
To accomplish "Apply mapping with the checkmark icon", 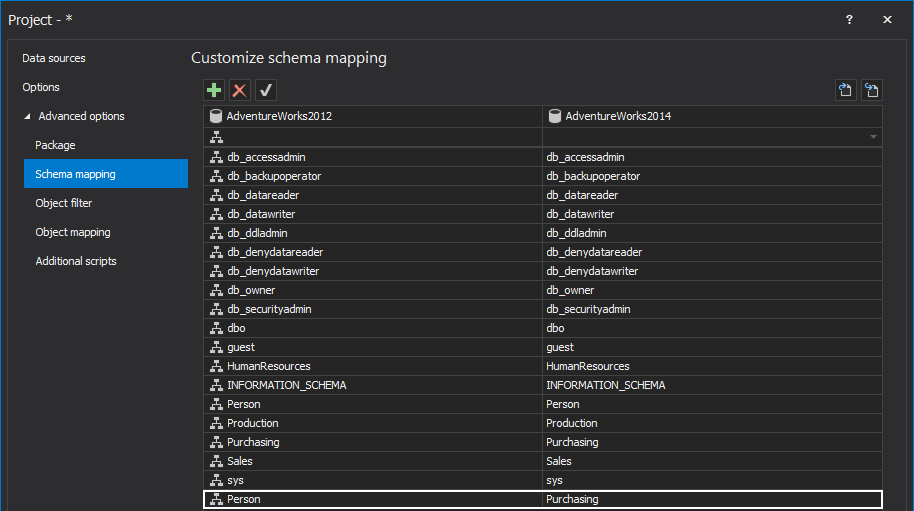I will 266,90.
